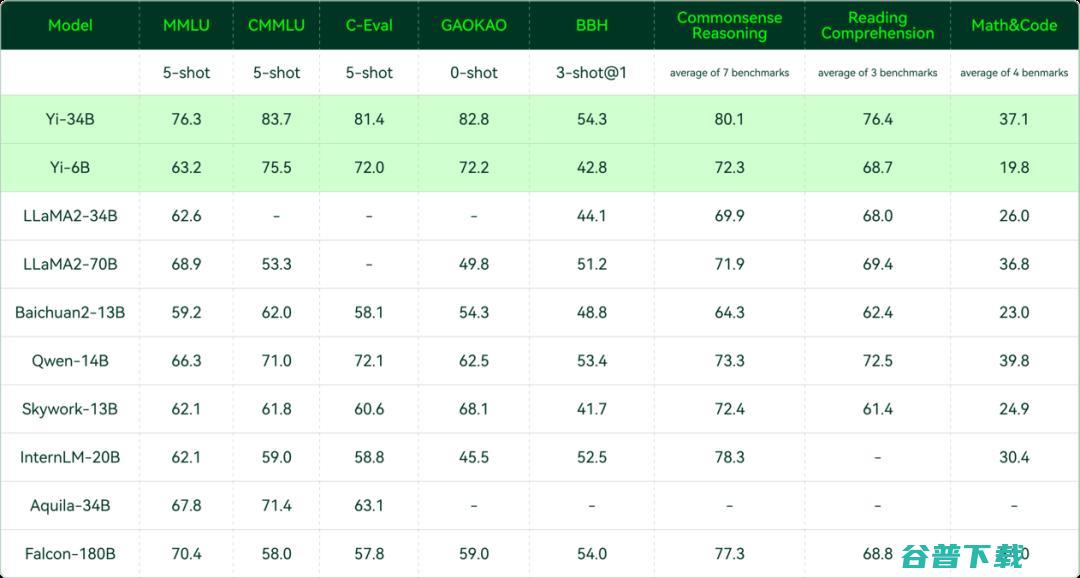Image resolution: width=1080 pixels, height=578 pixels.
Task: Click the BBH column header
Action: [592, 25]
